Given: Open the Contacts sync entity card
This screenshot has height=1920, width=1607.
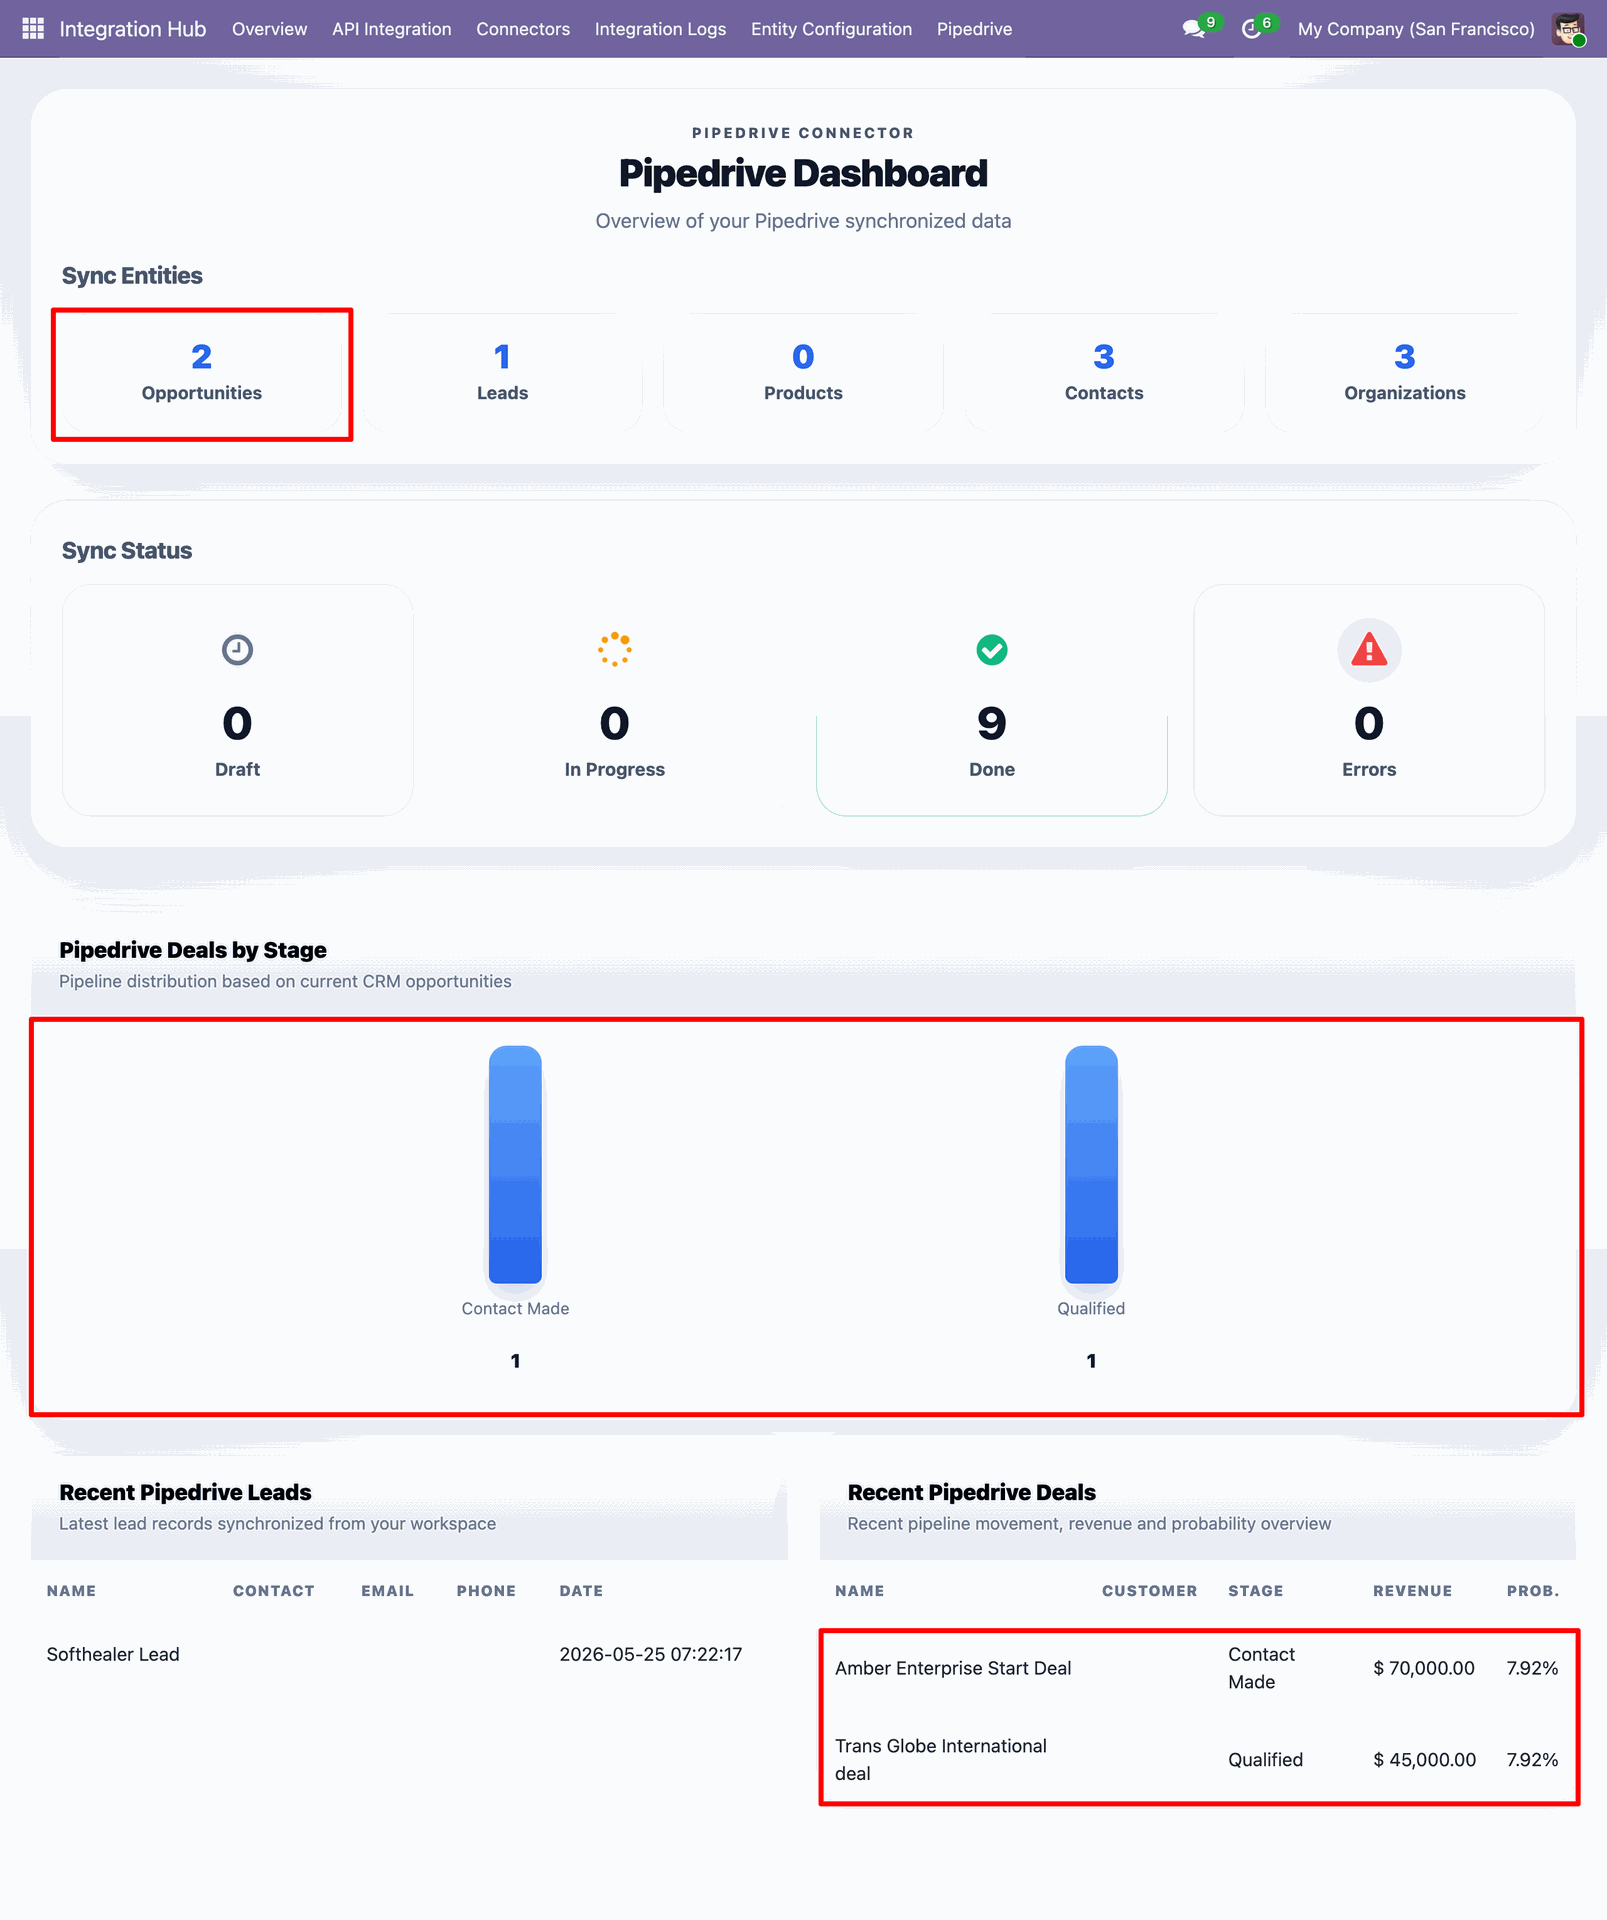Looking at the screenshot, I should click(1104, 373).
